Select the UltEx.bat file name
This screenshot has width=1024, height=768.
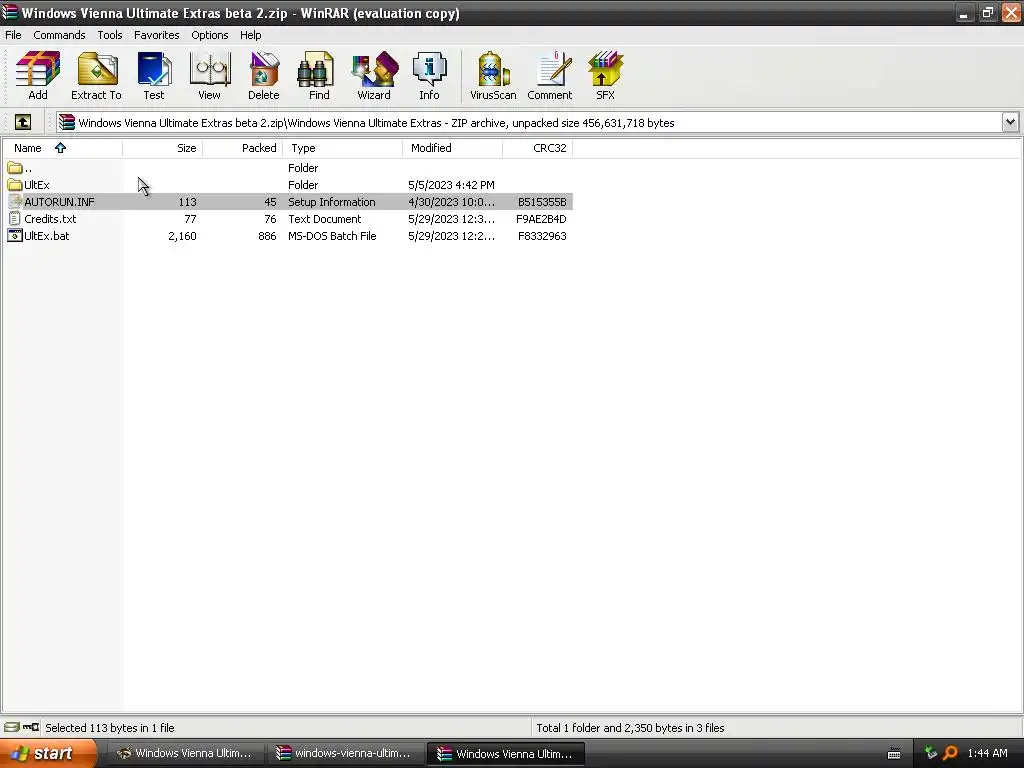point(46,236)
